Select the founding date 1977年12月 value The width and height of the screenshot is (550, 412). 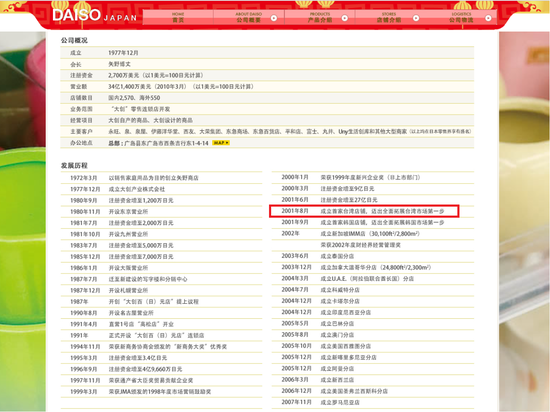coord(123,53)
